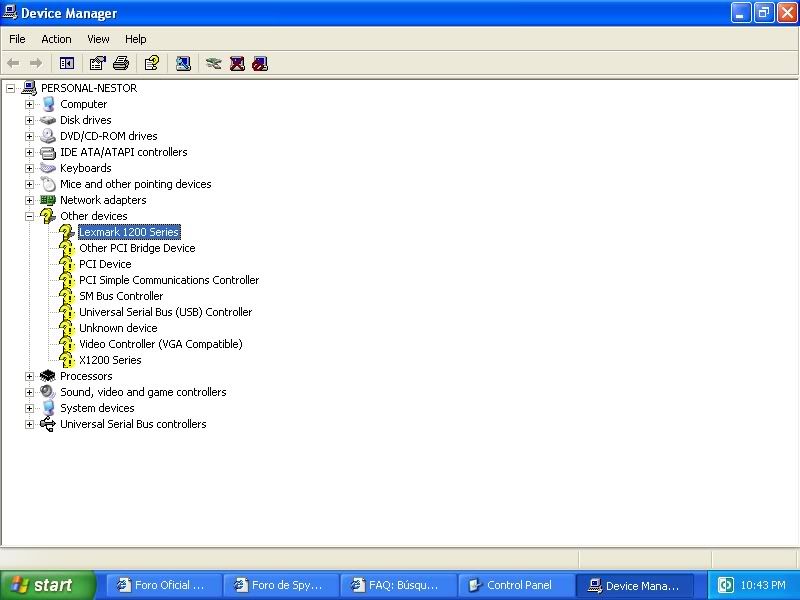Screen dimensions: 800x600
Task: Select the X1200 Series device
Action: pos(110,360)
